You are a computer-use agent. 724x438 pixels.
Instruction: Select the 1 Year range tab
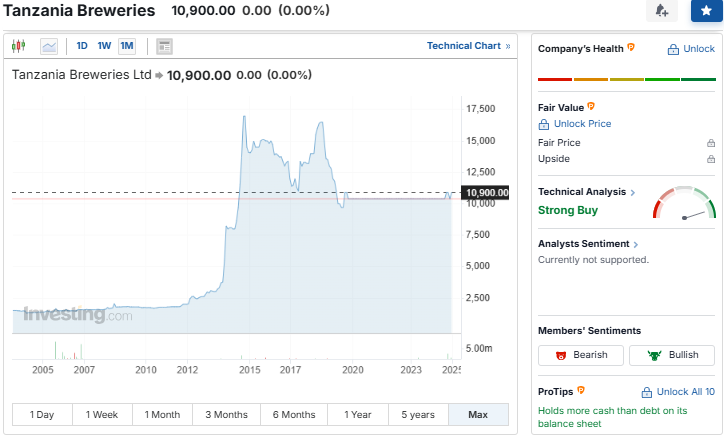tap(358, 414)
